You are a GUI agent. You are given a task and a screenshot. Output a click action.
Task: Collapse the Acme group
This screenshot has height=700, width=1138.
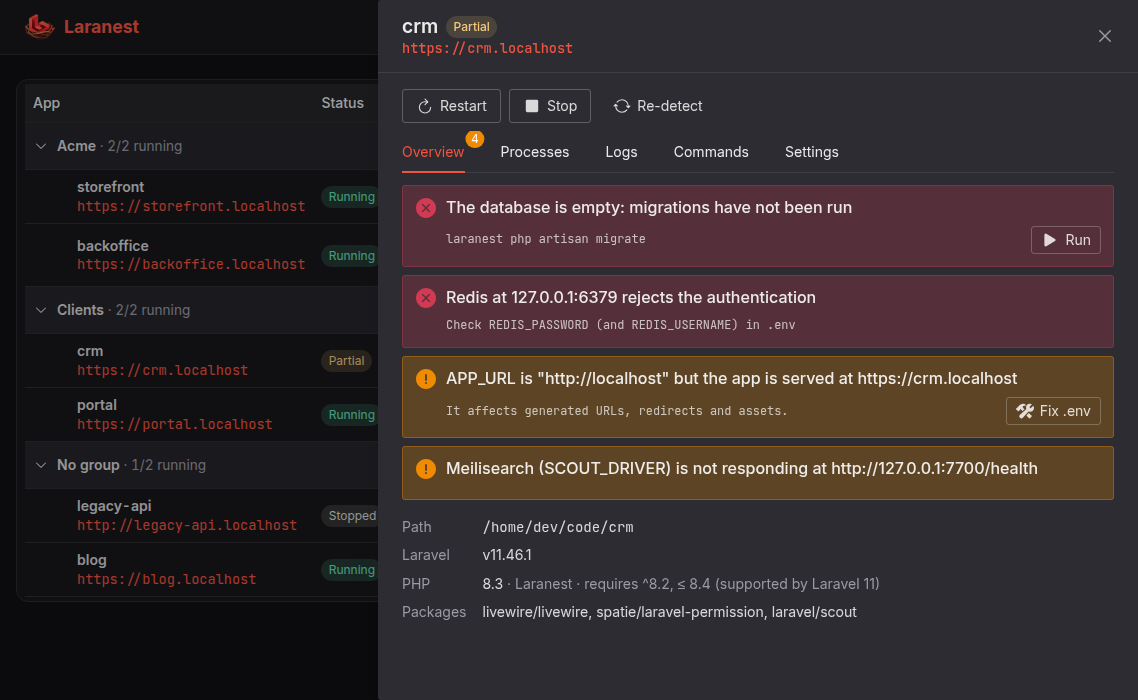click(x=41, y=147)
